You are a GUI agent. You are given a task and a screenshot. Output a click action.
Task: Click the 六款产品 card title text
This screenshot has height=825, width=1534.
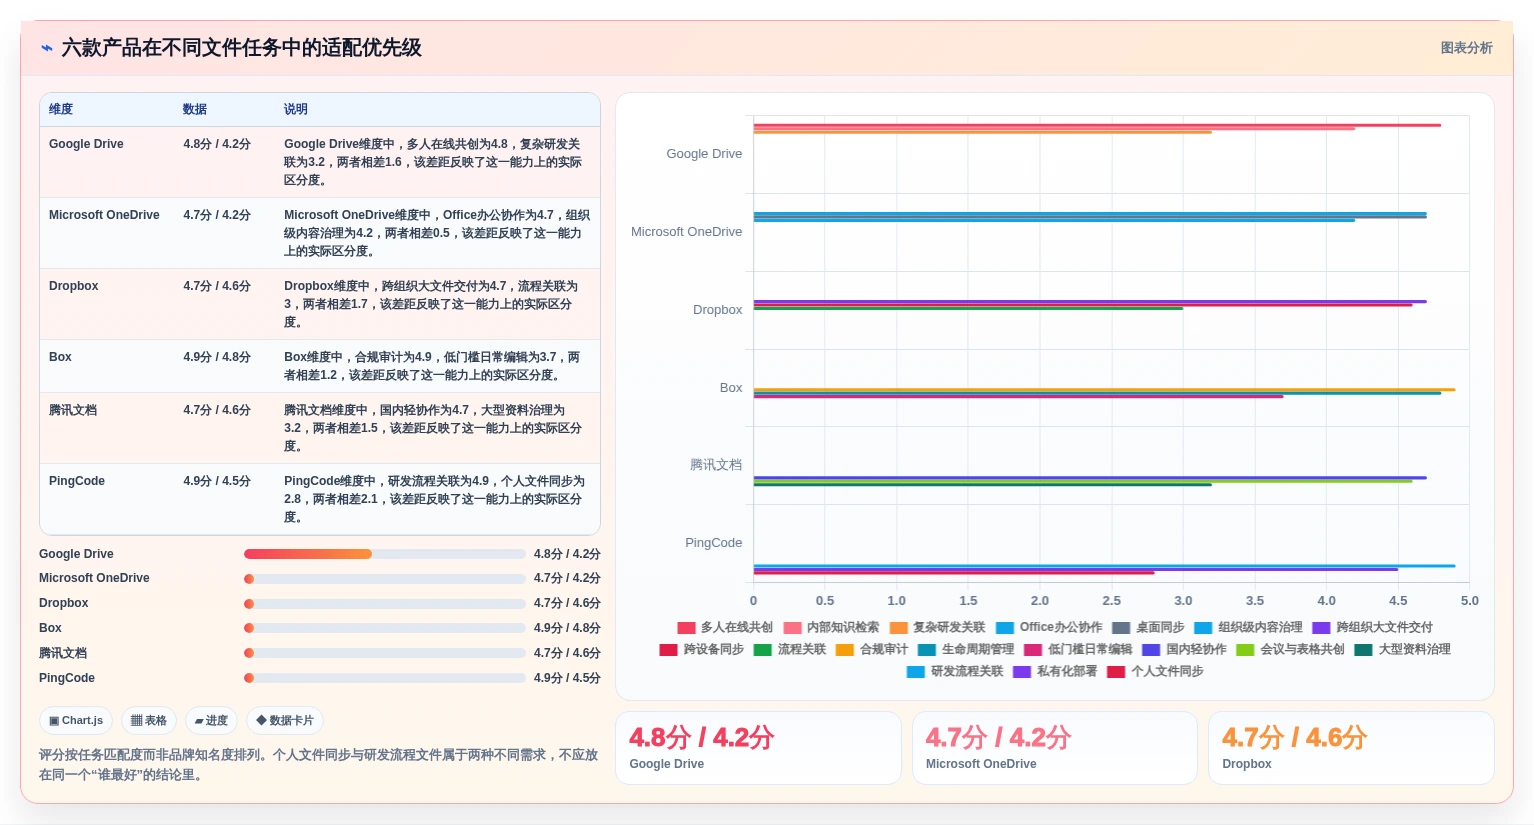tap(241, 48)
